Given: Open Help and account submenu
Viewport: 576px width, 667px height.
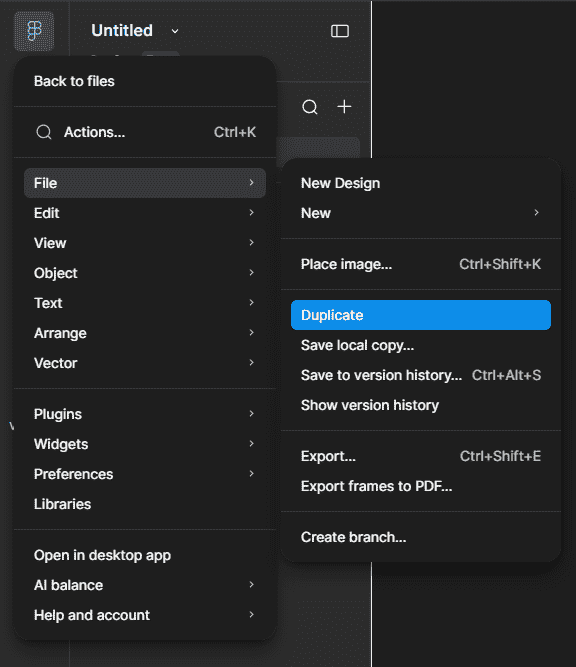Looking at the screenshot, I should (x=145, y=615).
